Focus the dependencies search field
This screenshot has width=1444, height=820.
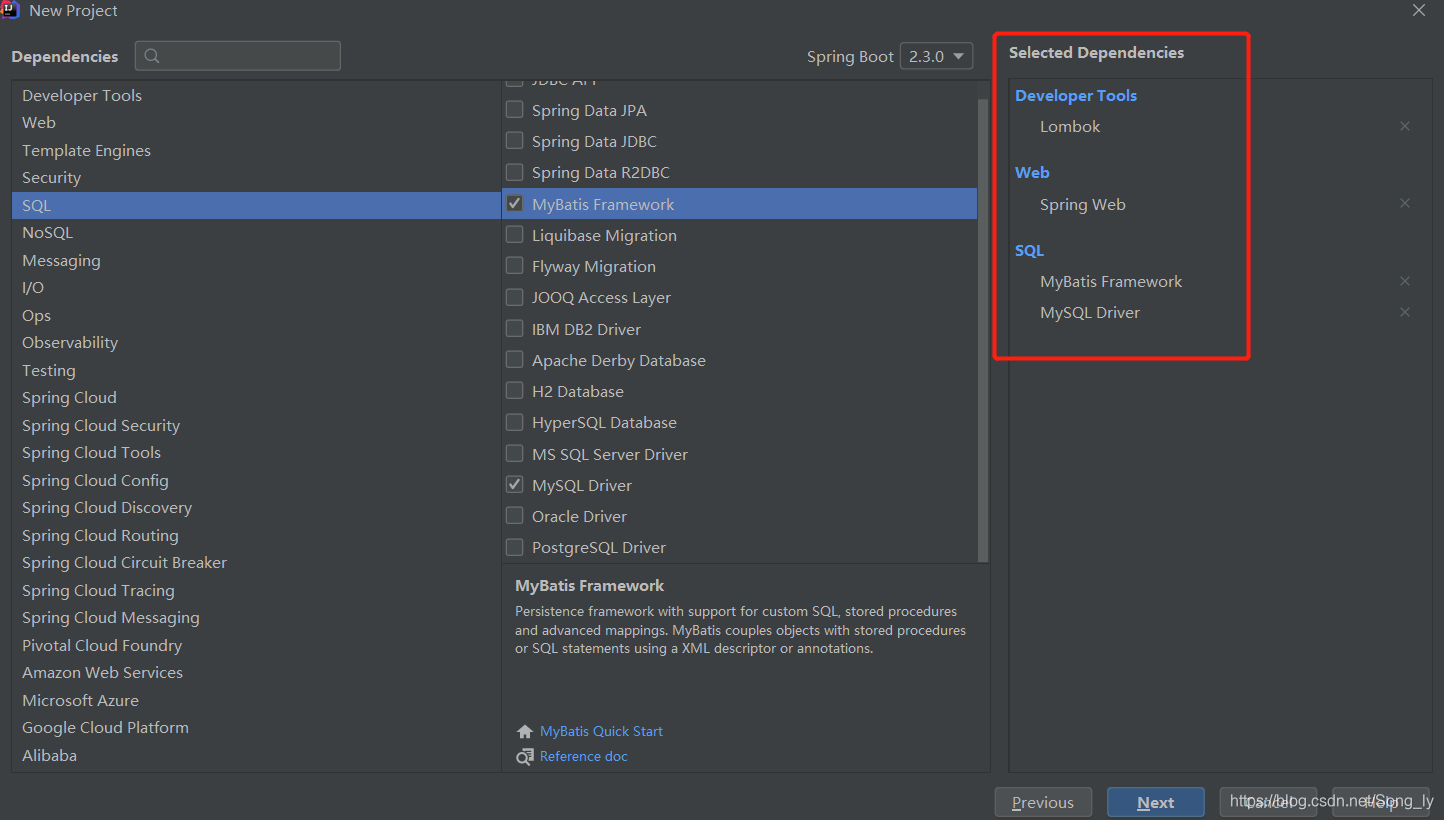point(238,56)
